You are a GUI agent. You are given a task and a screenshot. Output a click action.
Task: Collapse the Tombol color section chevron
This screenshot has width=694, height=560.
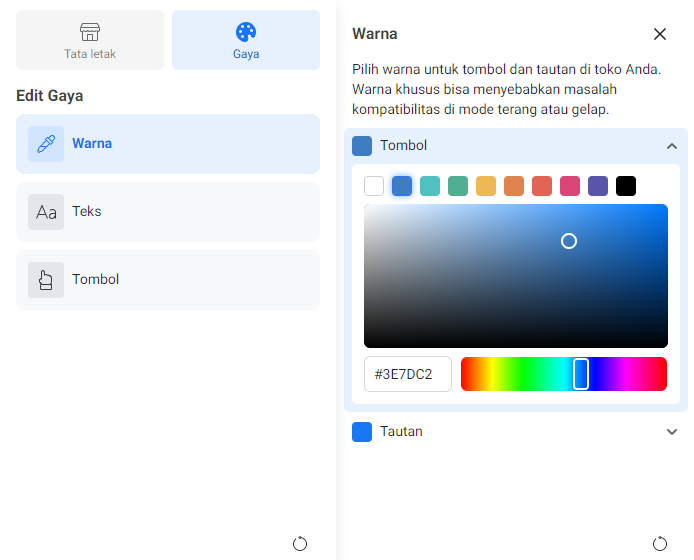point(671,146)
